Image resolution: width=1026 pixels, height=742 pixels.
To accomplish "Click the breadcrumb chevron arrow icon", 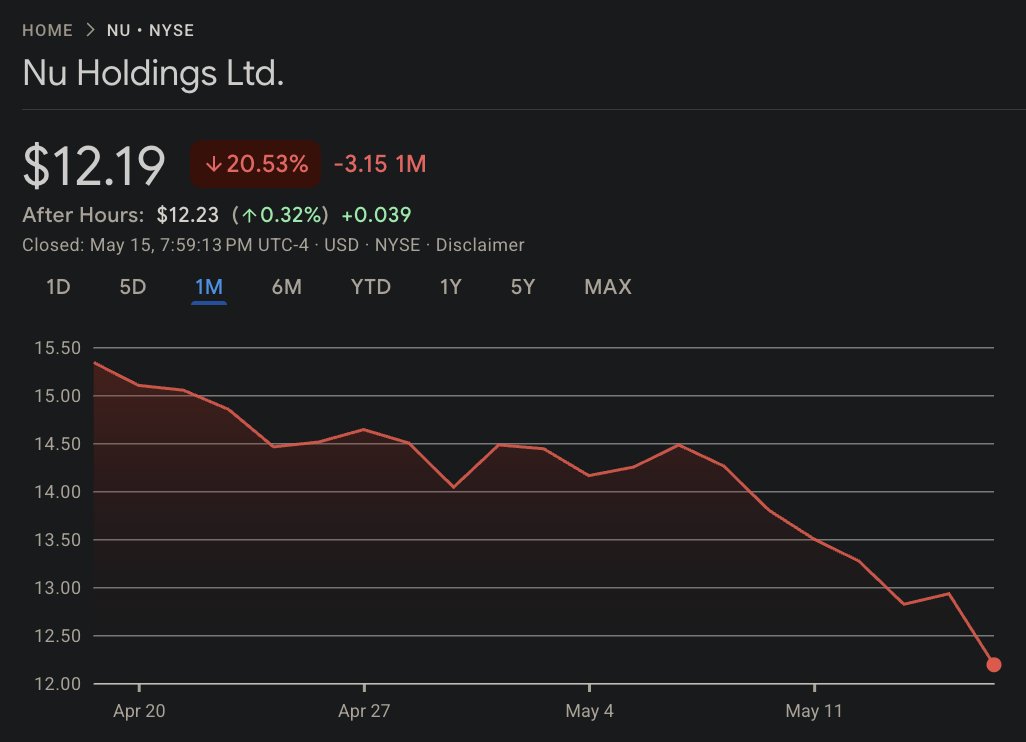I will (90, 30).
